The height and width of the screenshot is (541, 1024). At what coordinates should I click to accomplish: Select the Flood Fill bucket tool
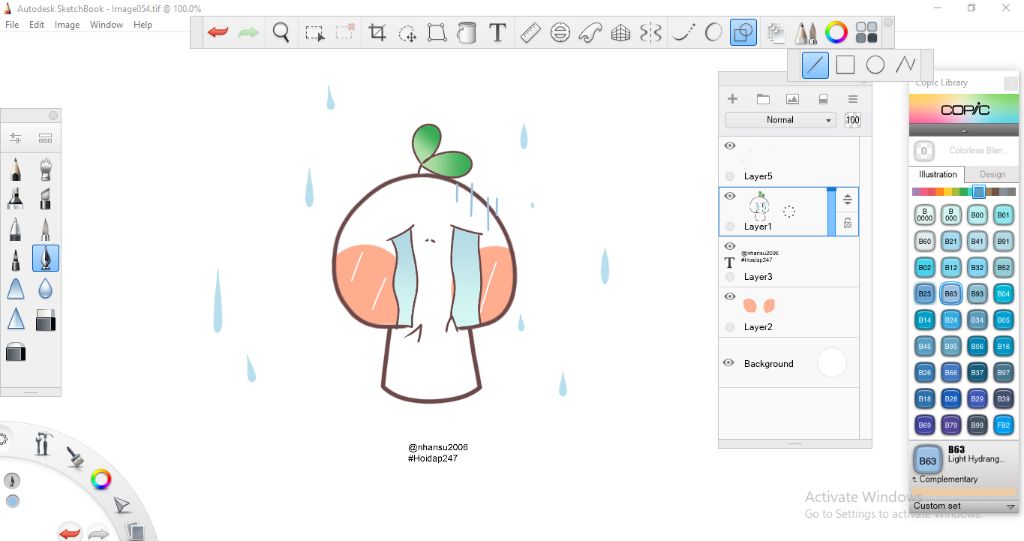coord(466,33)
